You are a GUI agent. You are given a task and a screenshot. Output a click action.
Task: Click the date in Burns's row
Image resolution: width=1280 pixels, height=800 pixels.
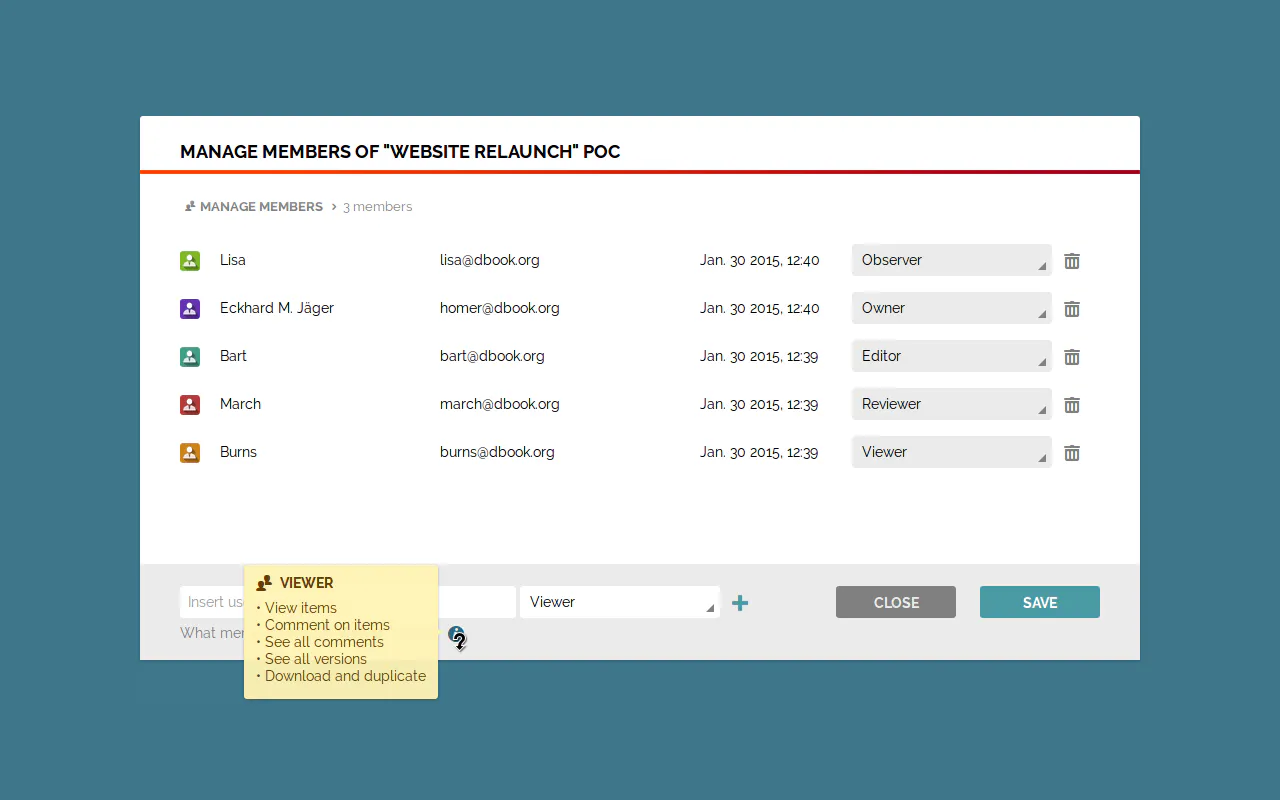pos(759,452)
